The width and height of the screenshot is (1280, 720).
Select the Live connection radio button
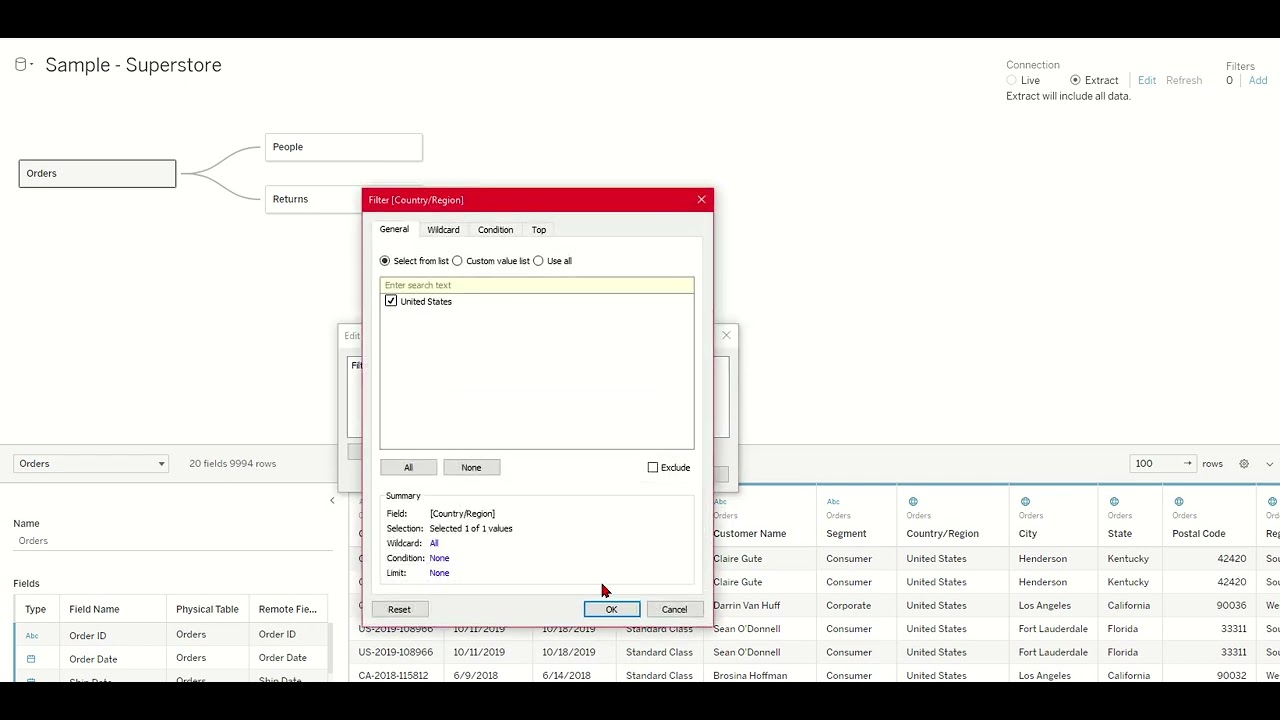(x=1012, y=80)
